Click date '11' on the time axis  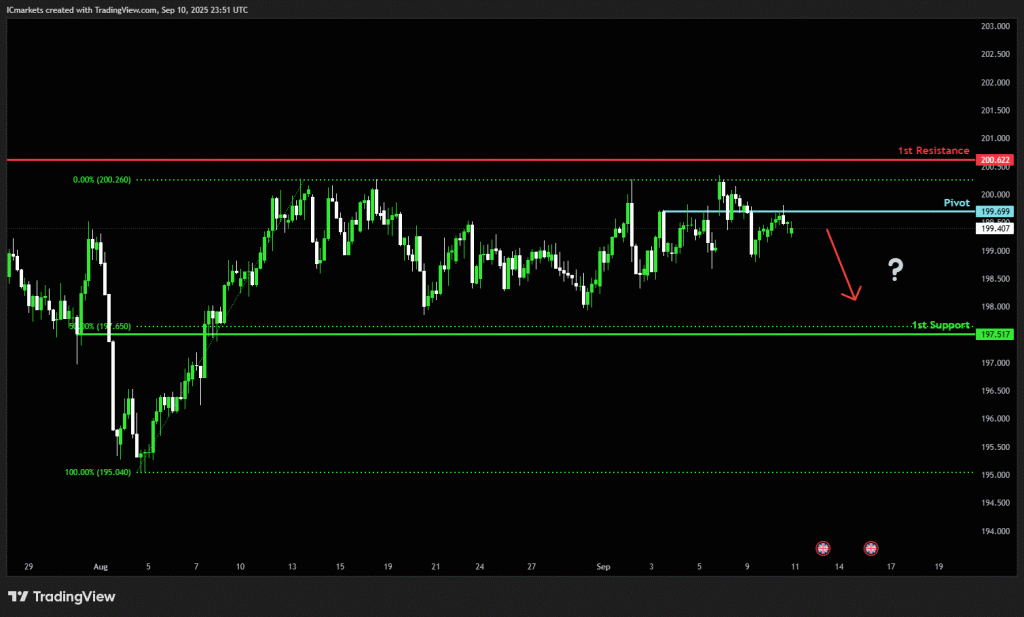click(795, 567)
